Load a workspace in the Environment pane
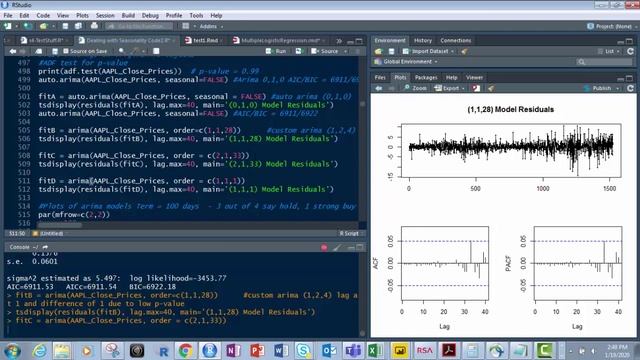The width and height of the screenshot is (640, 360). 378,51
